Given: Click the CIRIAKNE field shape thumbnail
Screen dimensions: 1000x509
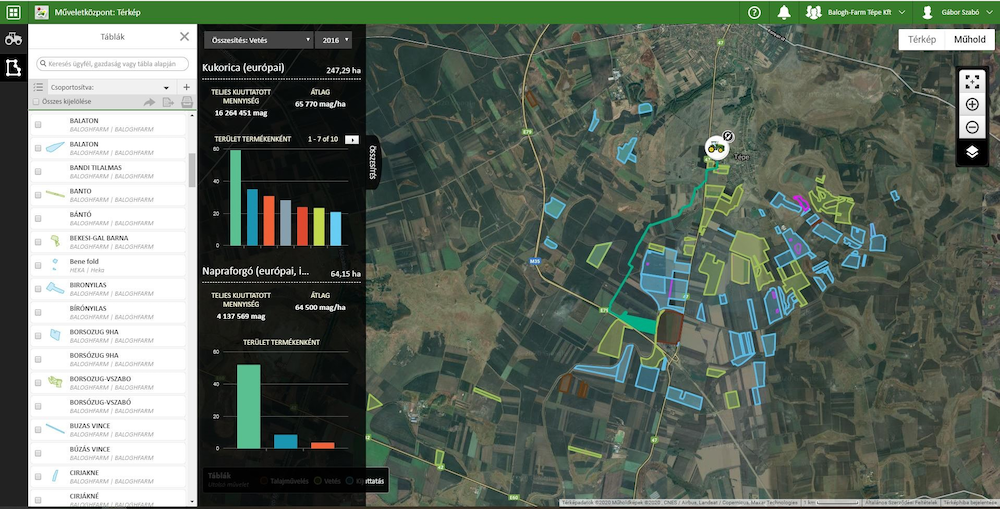Looking at the screenshot, I should (55, 476).
